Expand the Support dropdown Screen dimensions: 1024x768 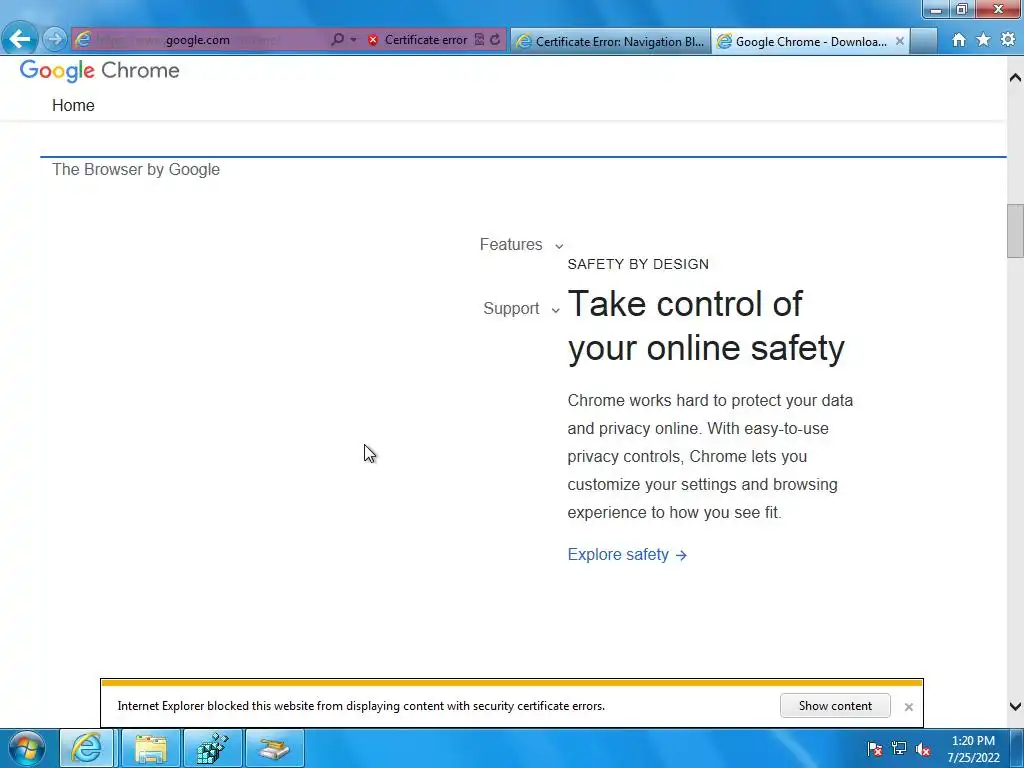521,308
